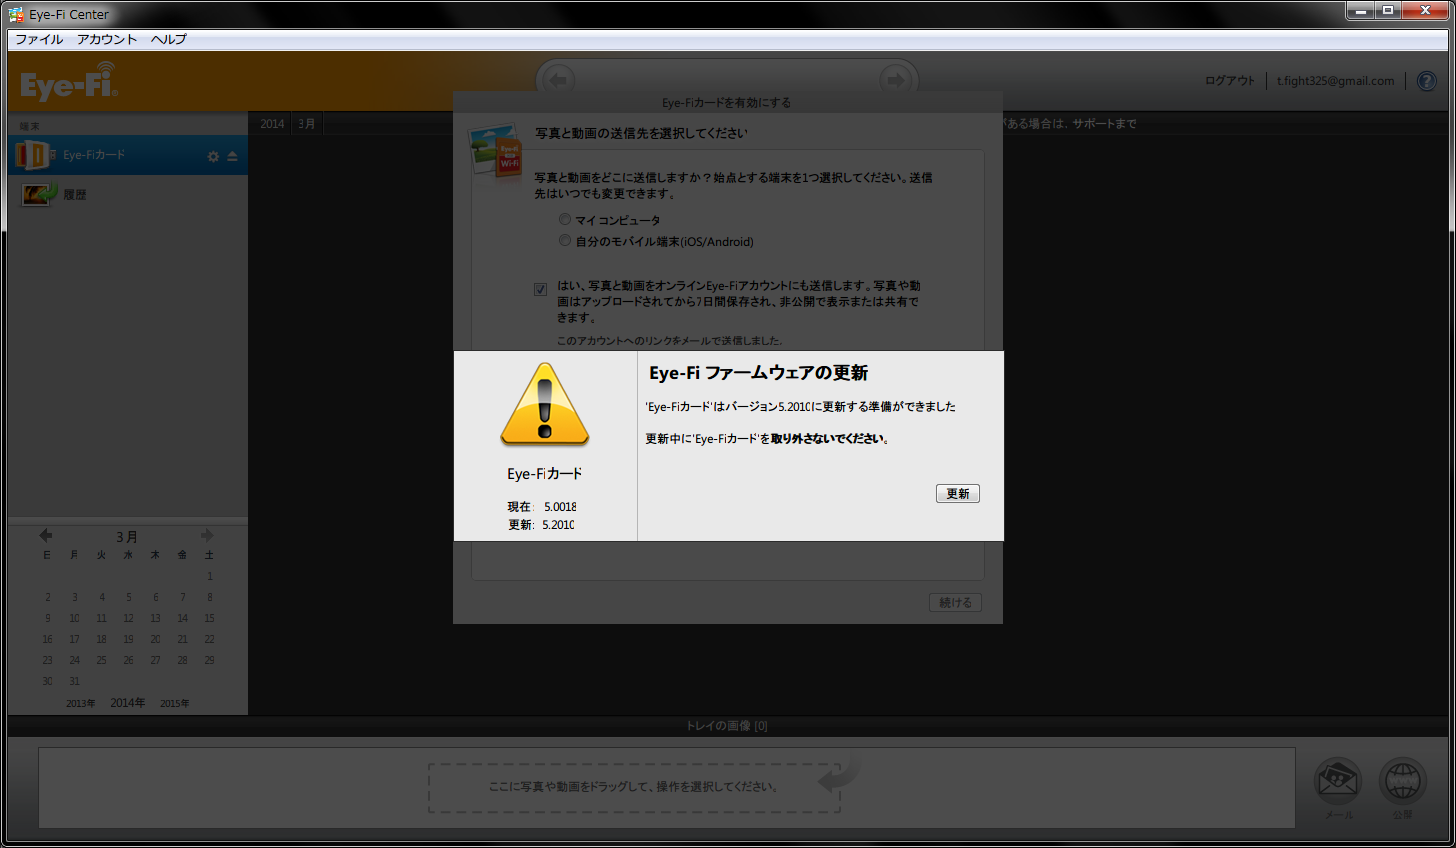
Task: Click the 続ける button
Action: [x=955, y=602]
